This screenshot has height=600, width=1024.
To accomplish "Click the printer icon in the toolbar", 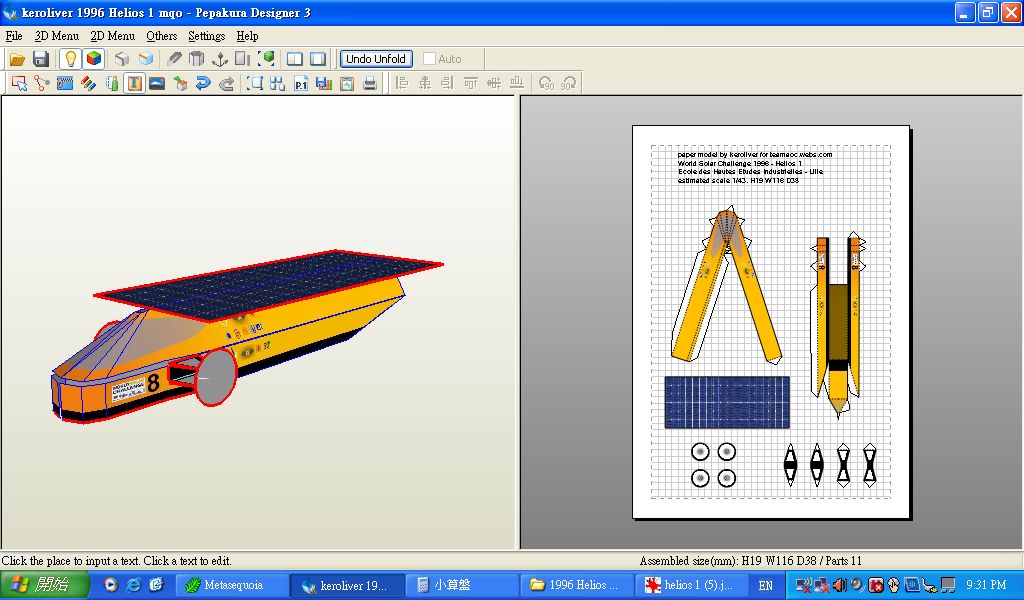I will click(370, 84).
